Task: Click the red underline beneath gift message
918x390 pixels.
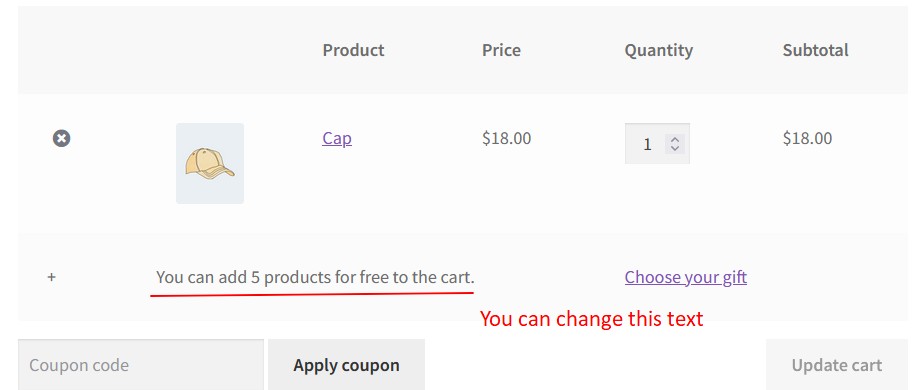Action: point(312,293)
